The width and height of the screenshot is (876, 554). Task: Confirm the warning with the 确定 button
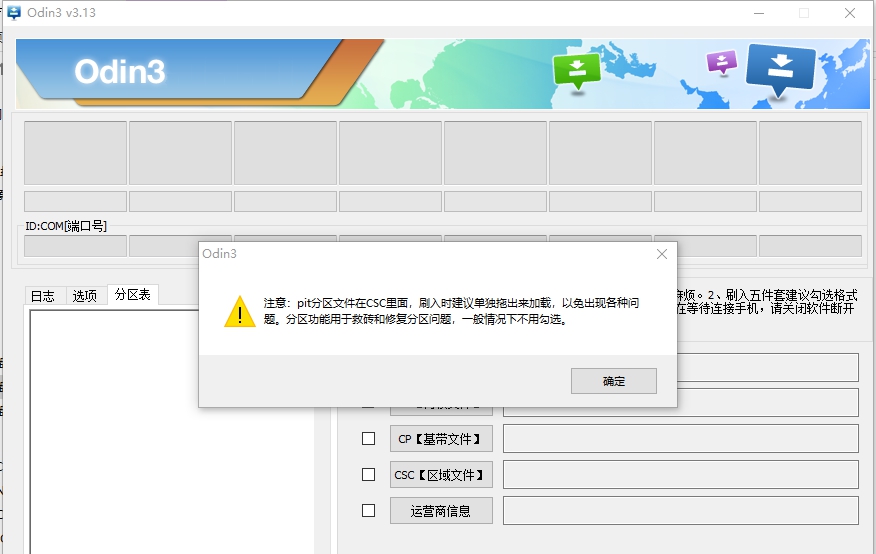(613, 381)
